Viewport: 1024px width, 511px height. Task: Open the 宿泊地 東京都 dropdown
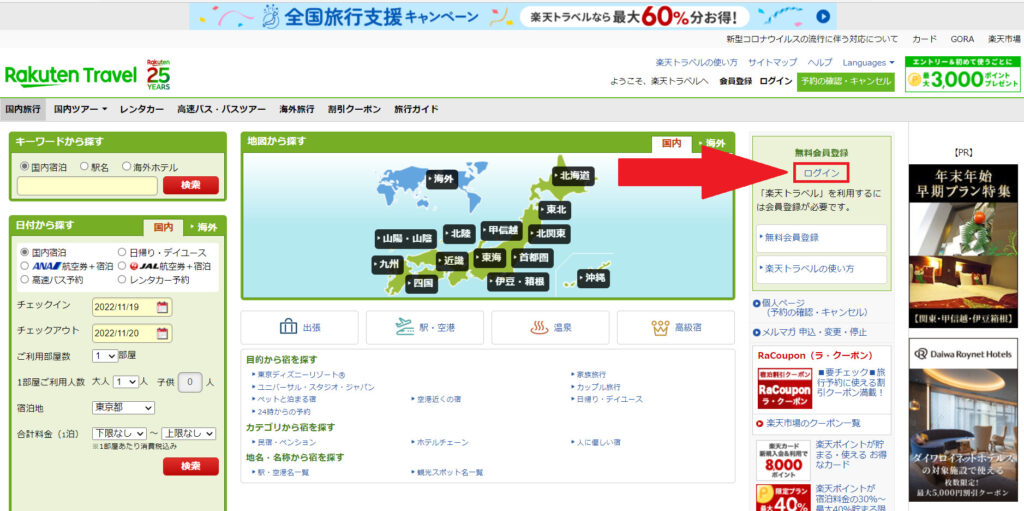(x=123, y=408)
